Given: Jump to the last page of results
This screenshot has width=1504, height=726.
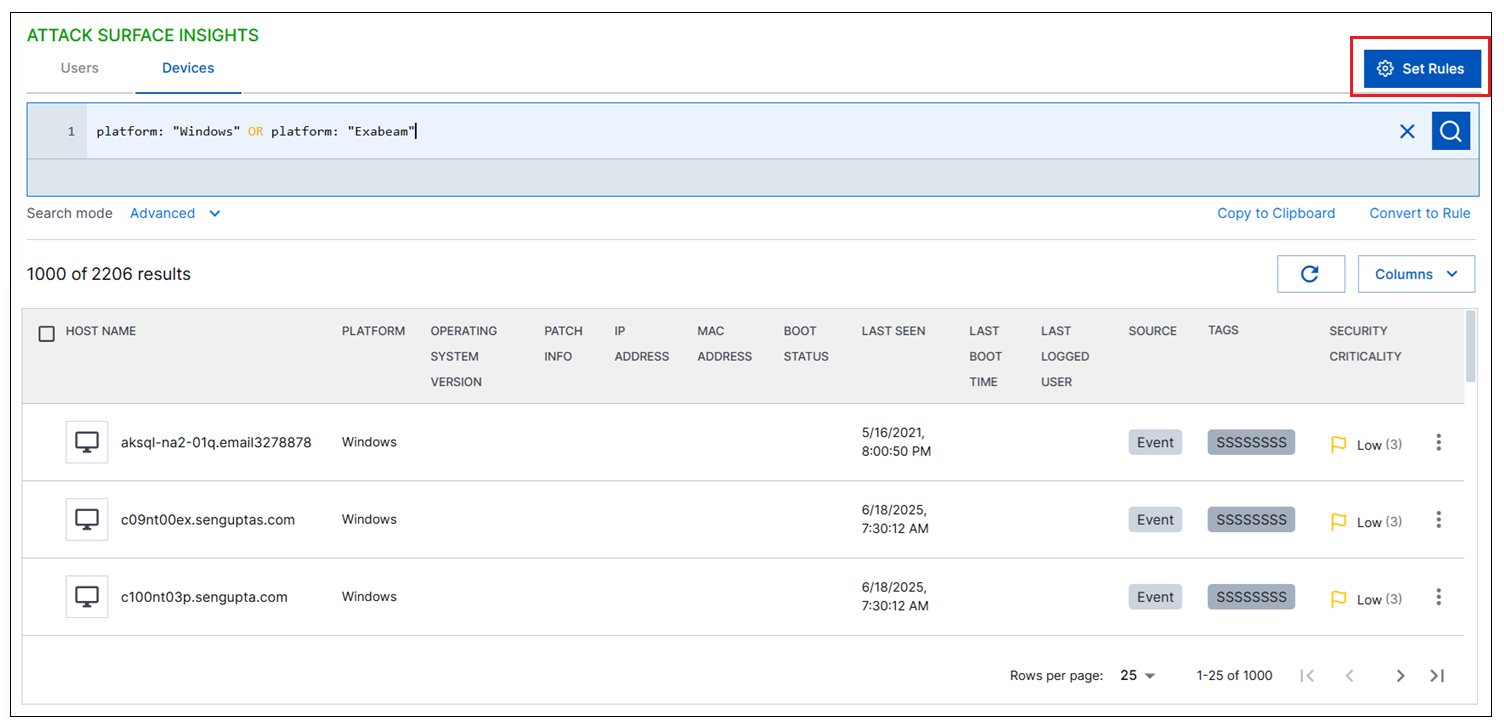Looking at the screenshot, I should coord(1437,676).
